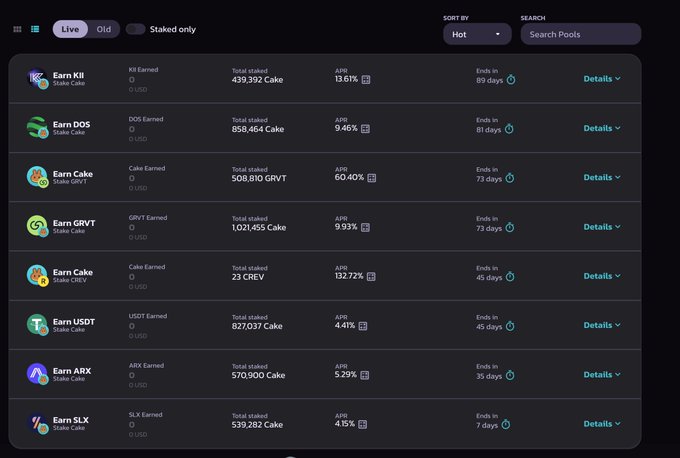Click total staked 570,900 Cake
This screenshot has height=458, width=680.
pos(258,376)
